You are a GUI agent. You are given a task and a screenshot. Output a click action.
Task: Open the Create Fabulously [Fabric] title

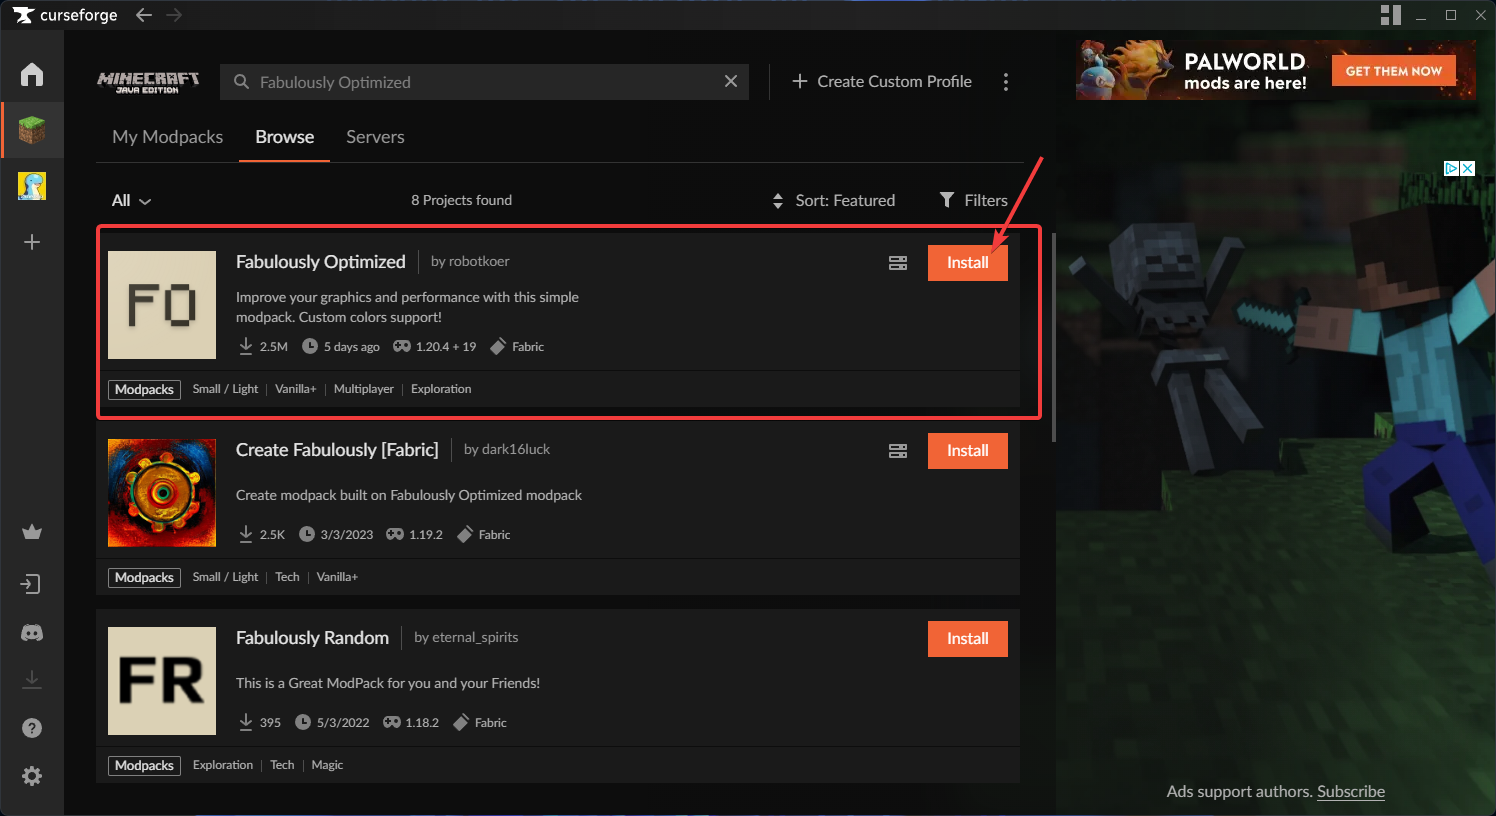tap(337, 450)
